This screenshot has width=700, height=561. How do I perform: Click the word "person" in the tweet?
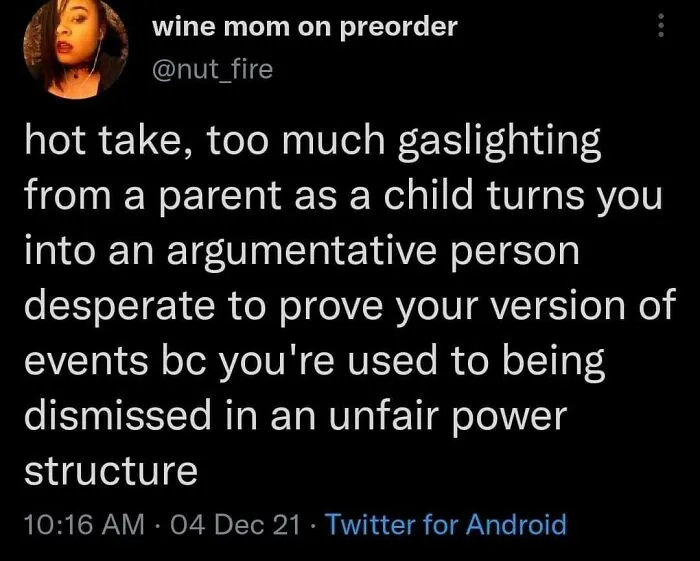tap(515, 253)
